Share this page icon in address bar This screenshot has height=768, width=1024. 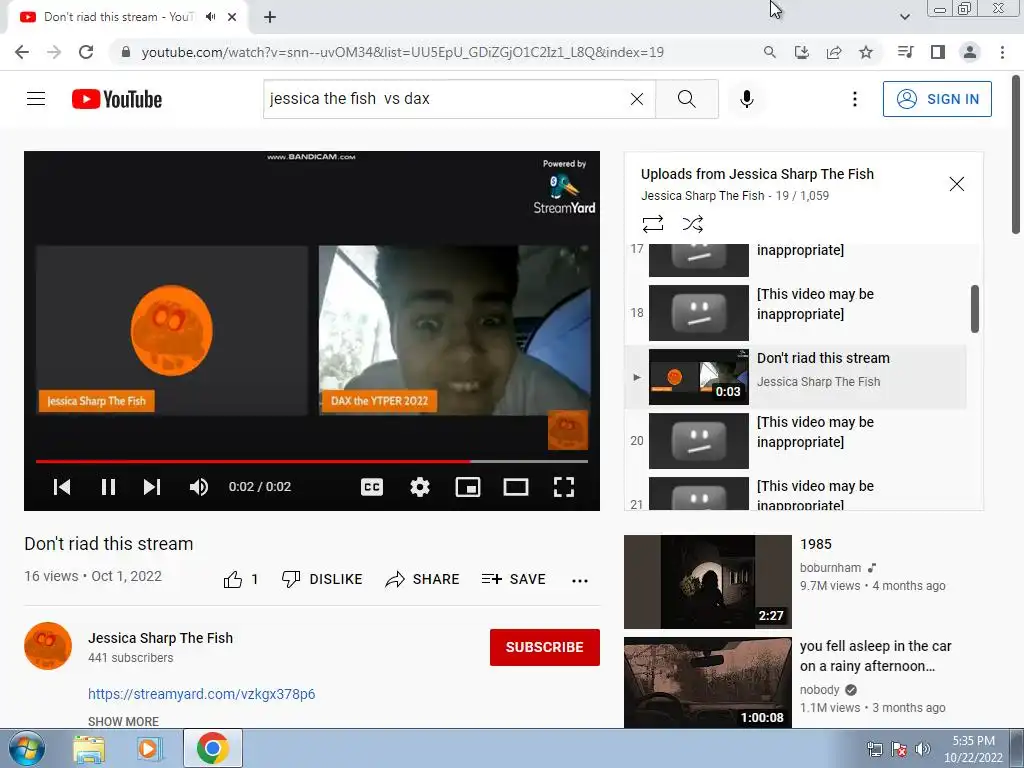(x=834, y=52)
